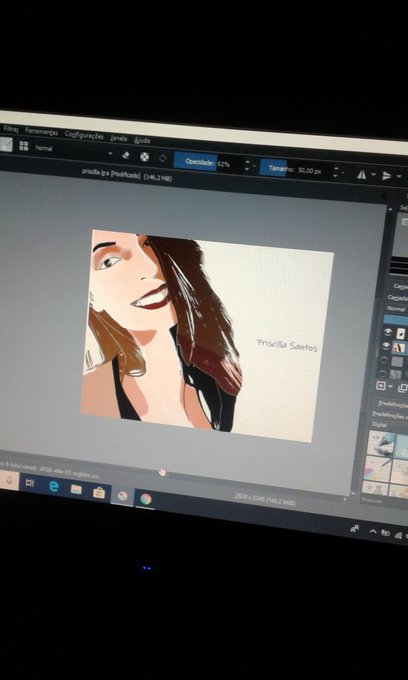Select the top layer thumbnail
Screen dimensions: 408x680
401,333
